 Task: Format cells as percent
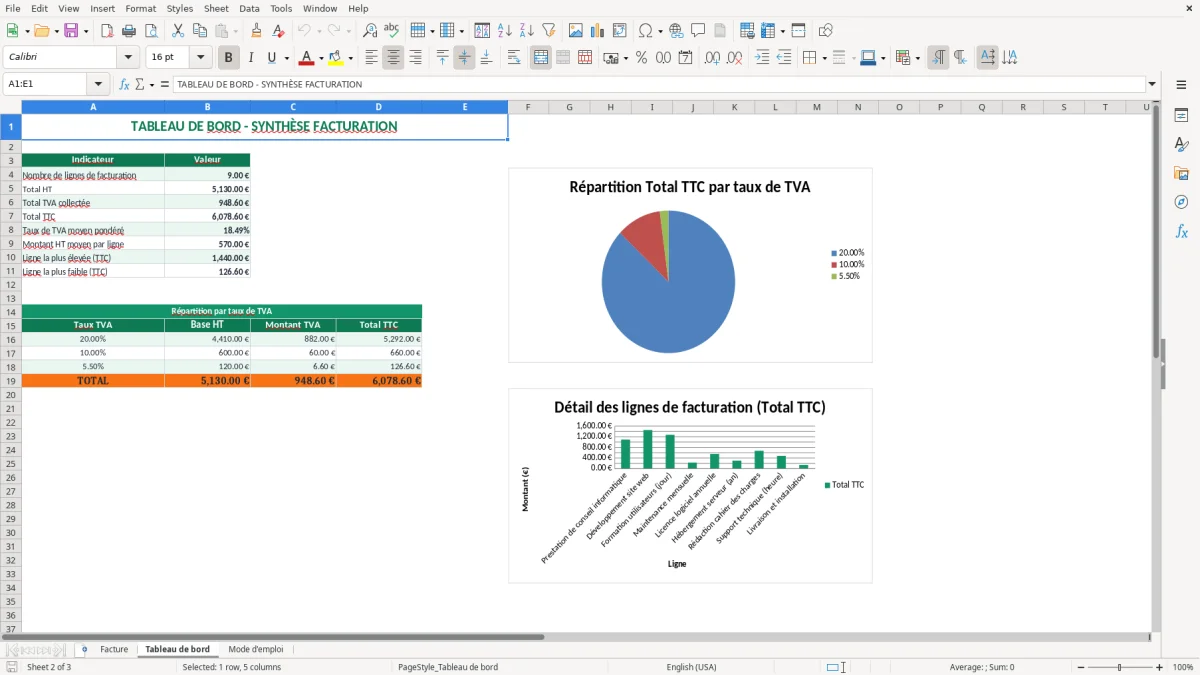click(x=642, y=58)
